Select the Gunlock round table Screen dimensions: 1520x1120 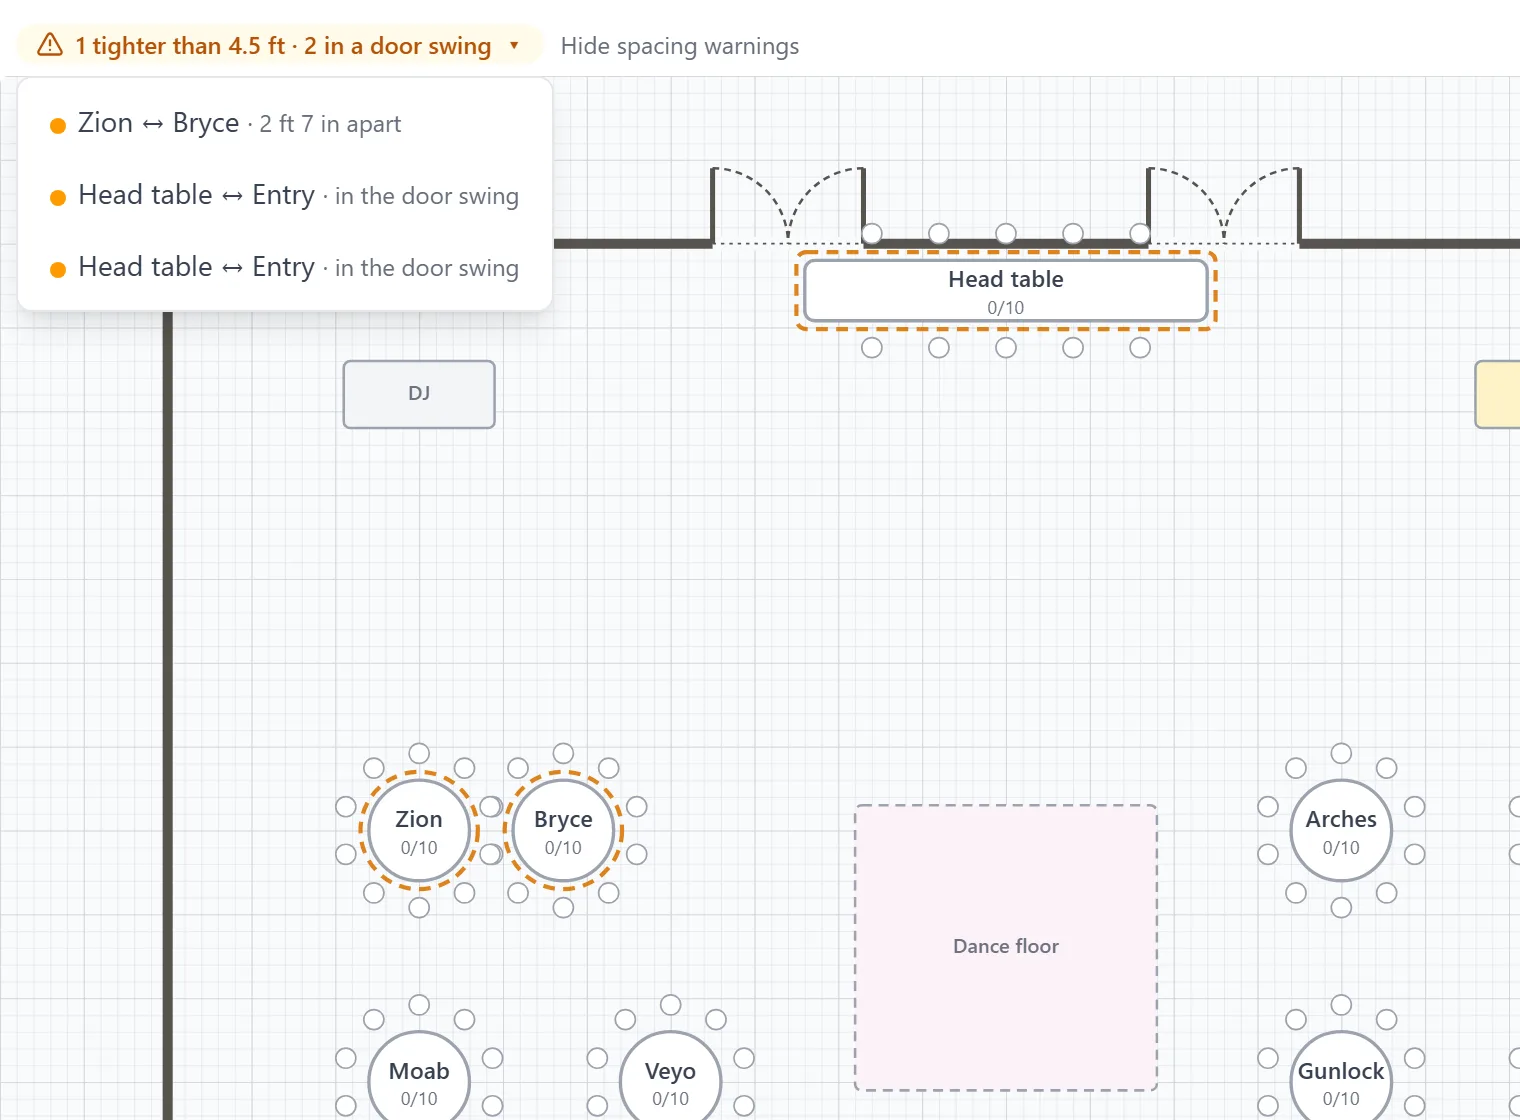(1341, 1076)
